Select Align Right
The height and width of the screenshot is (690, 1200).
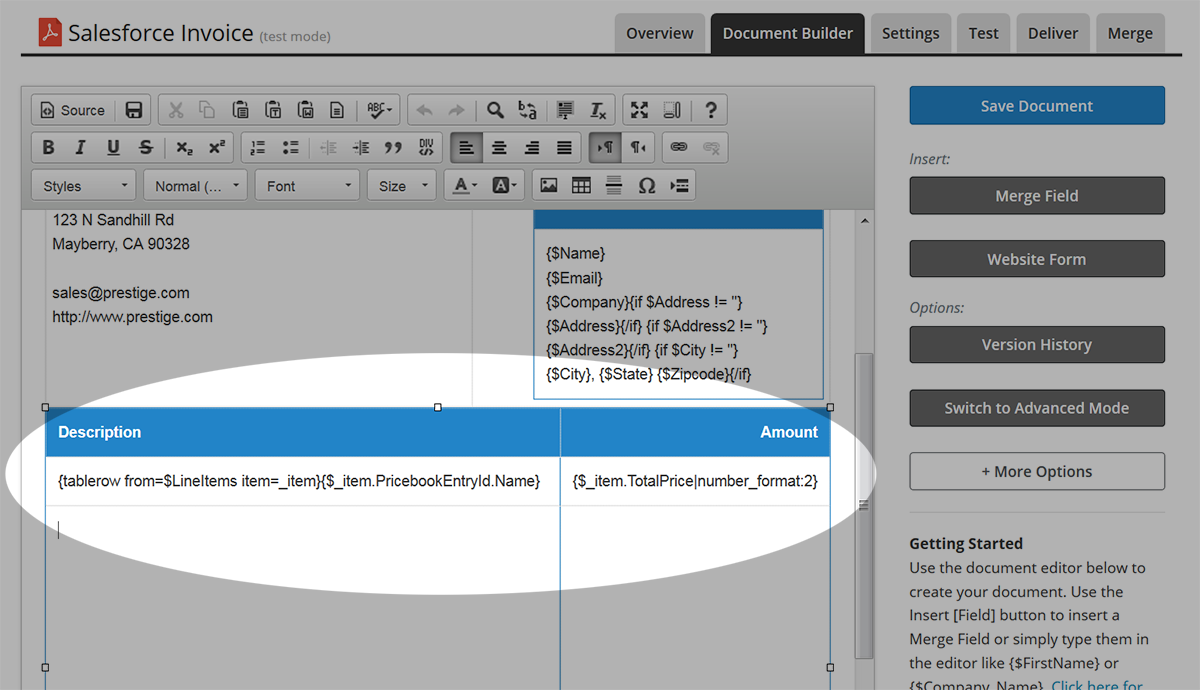(532, 147)
